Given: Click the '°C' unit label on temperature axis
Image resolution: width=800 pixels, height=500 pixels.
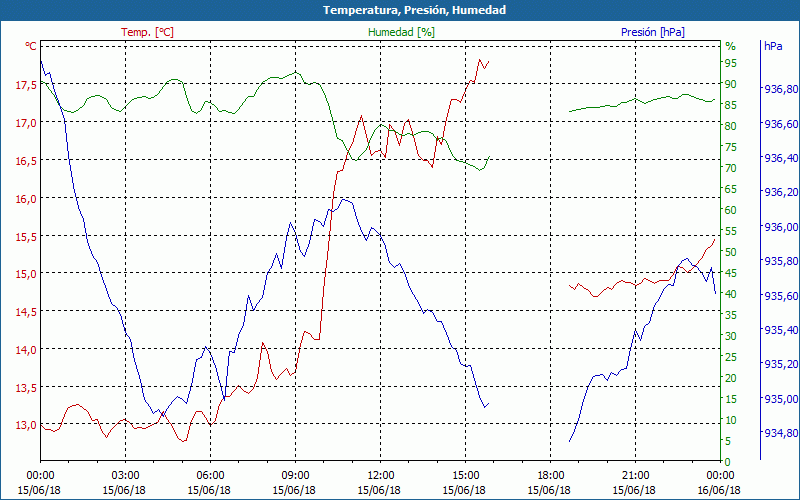Looking at the screenshot, I should [31, 46].
